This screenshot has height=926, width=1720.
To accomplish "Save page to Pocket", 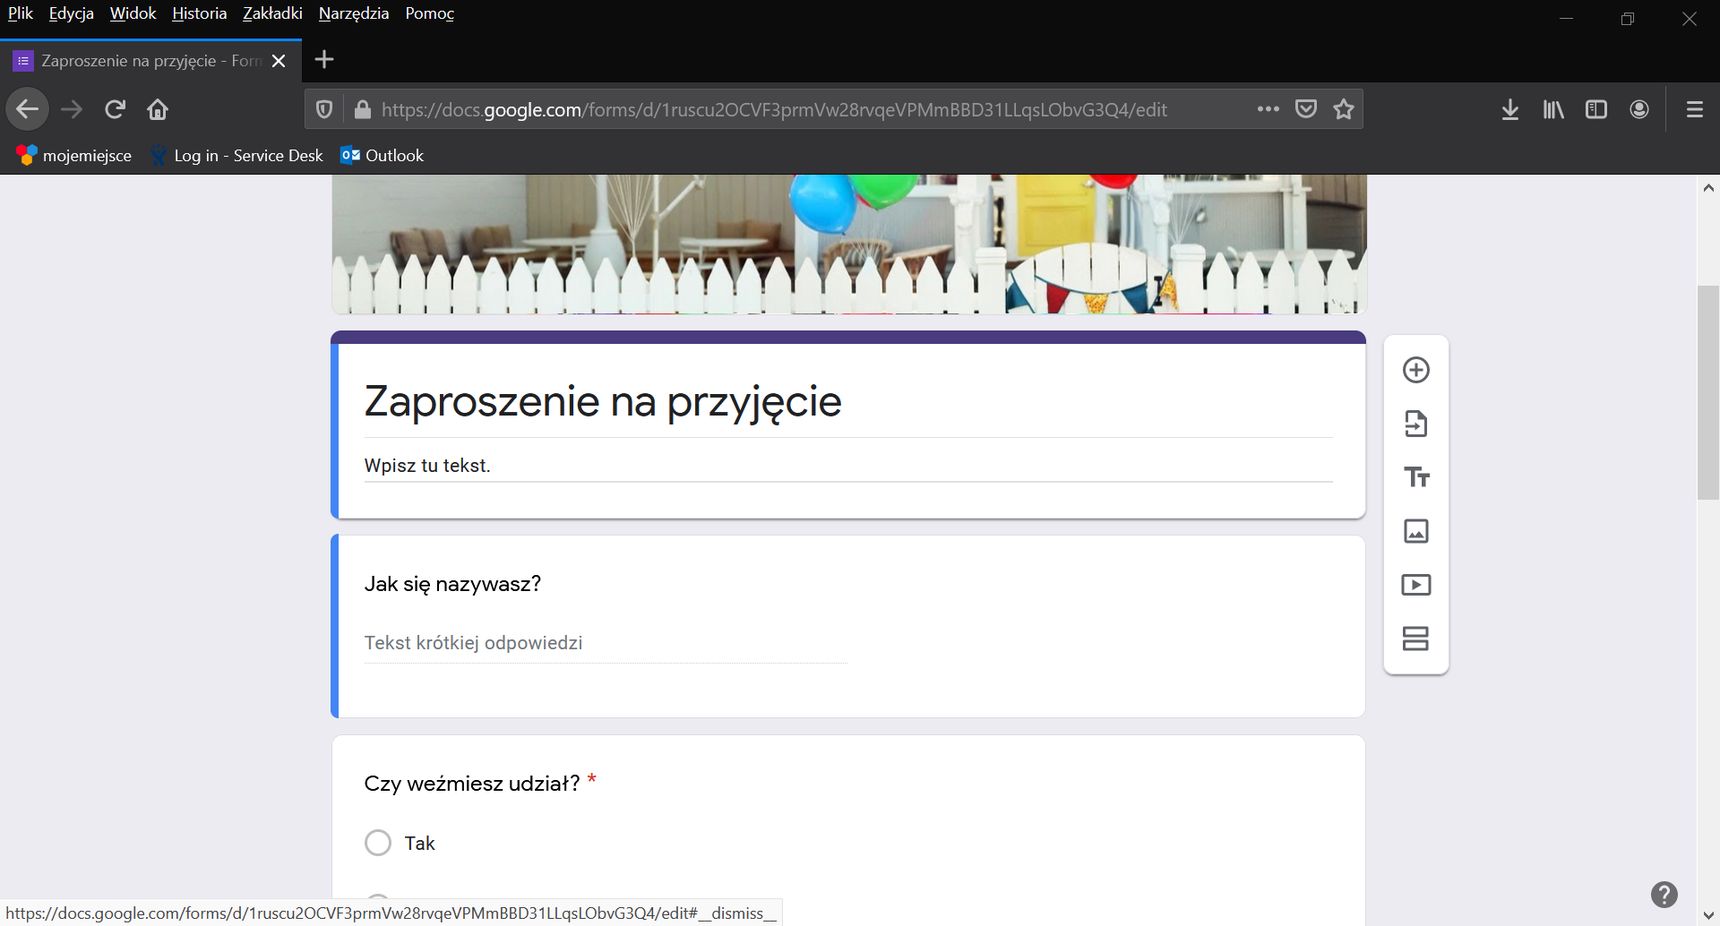I will coord(1306,109).
